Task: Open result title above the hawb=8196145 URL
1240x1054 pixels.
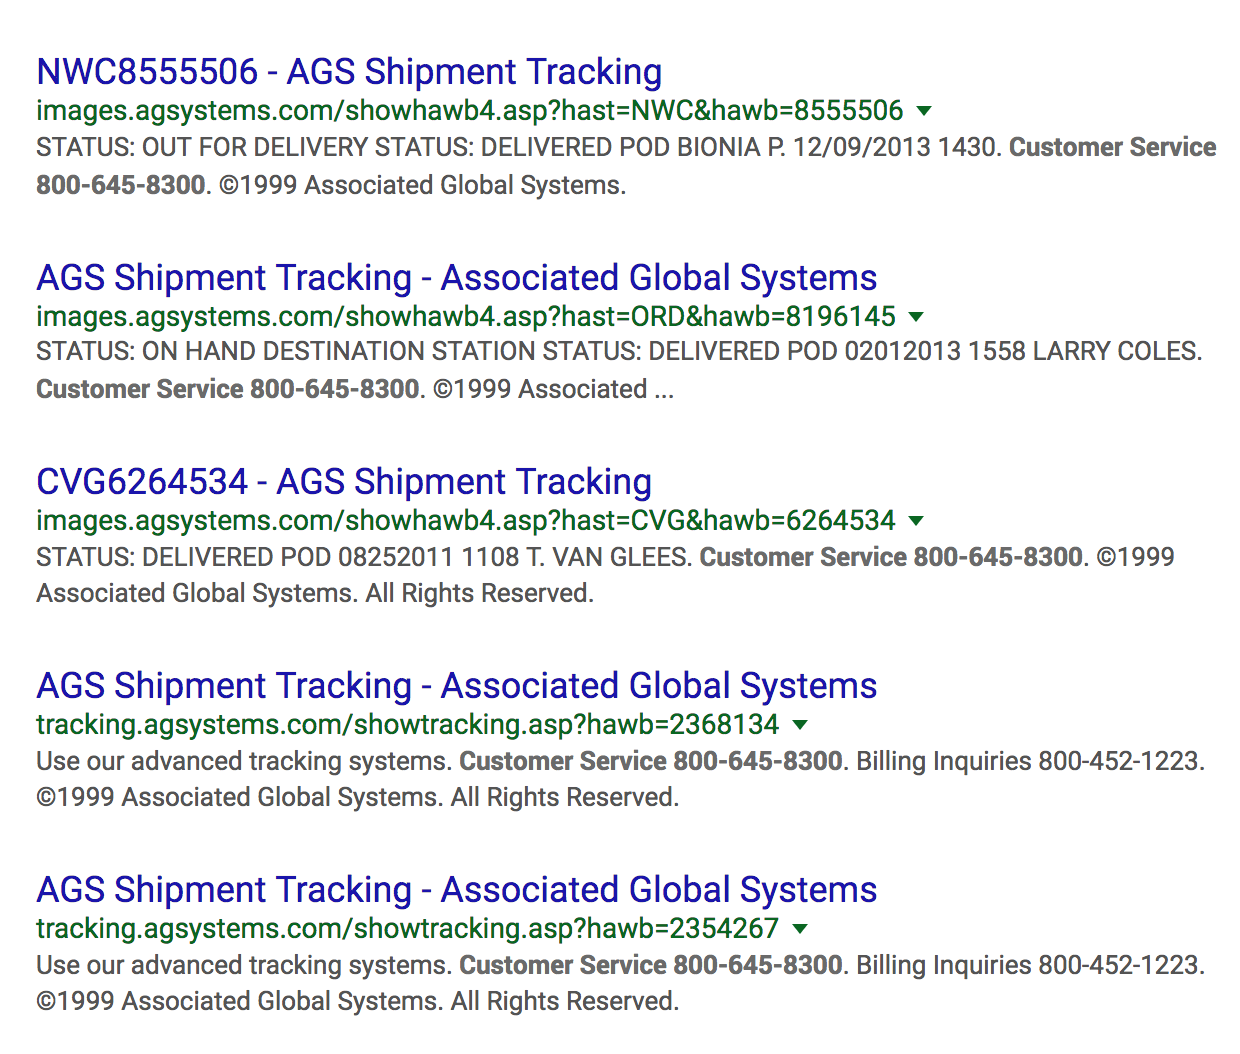Action: click(x=456, y=278)
